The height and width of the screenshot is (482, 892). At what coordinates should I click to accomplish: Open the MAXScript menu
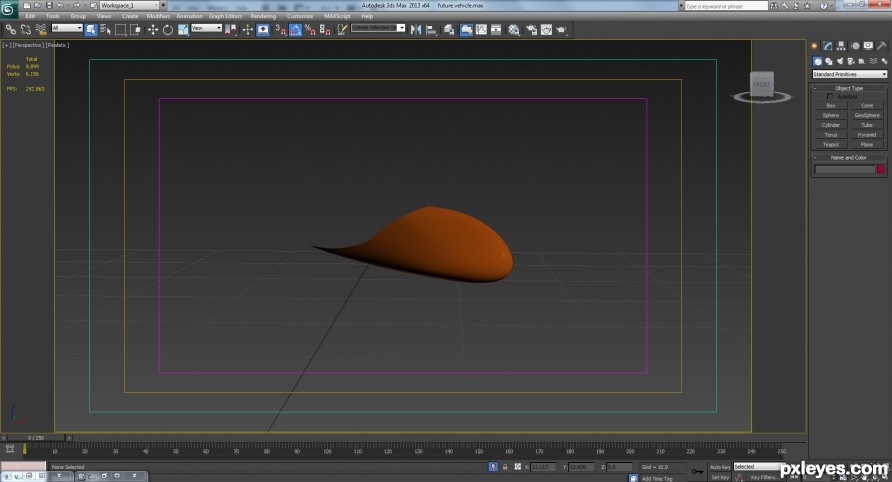[x=337, y=16]
